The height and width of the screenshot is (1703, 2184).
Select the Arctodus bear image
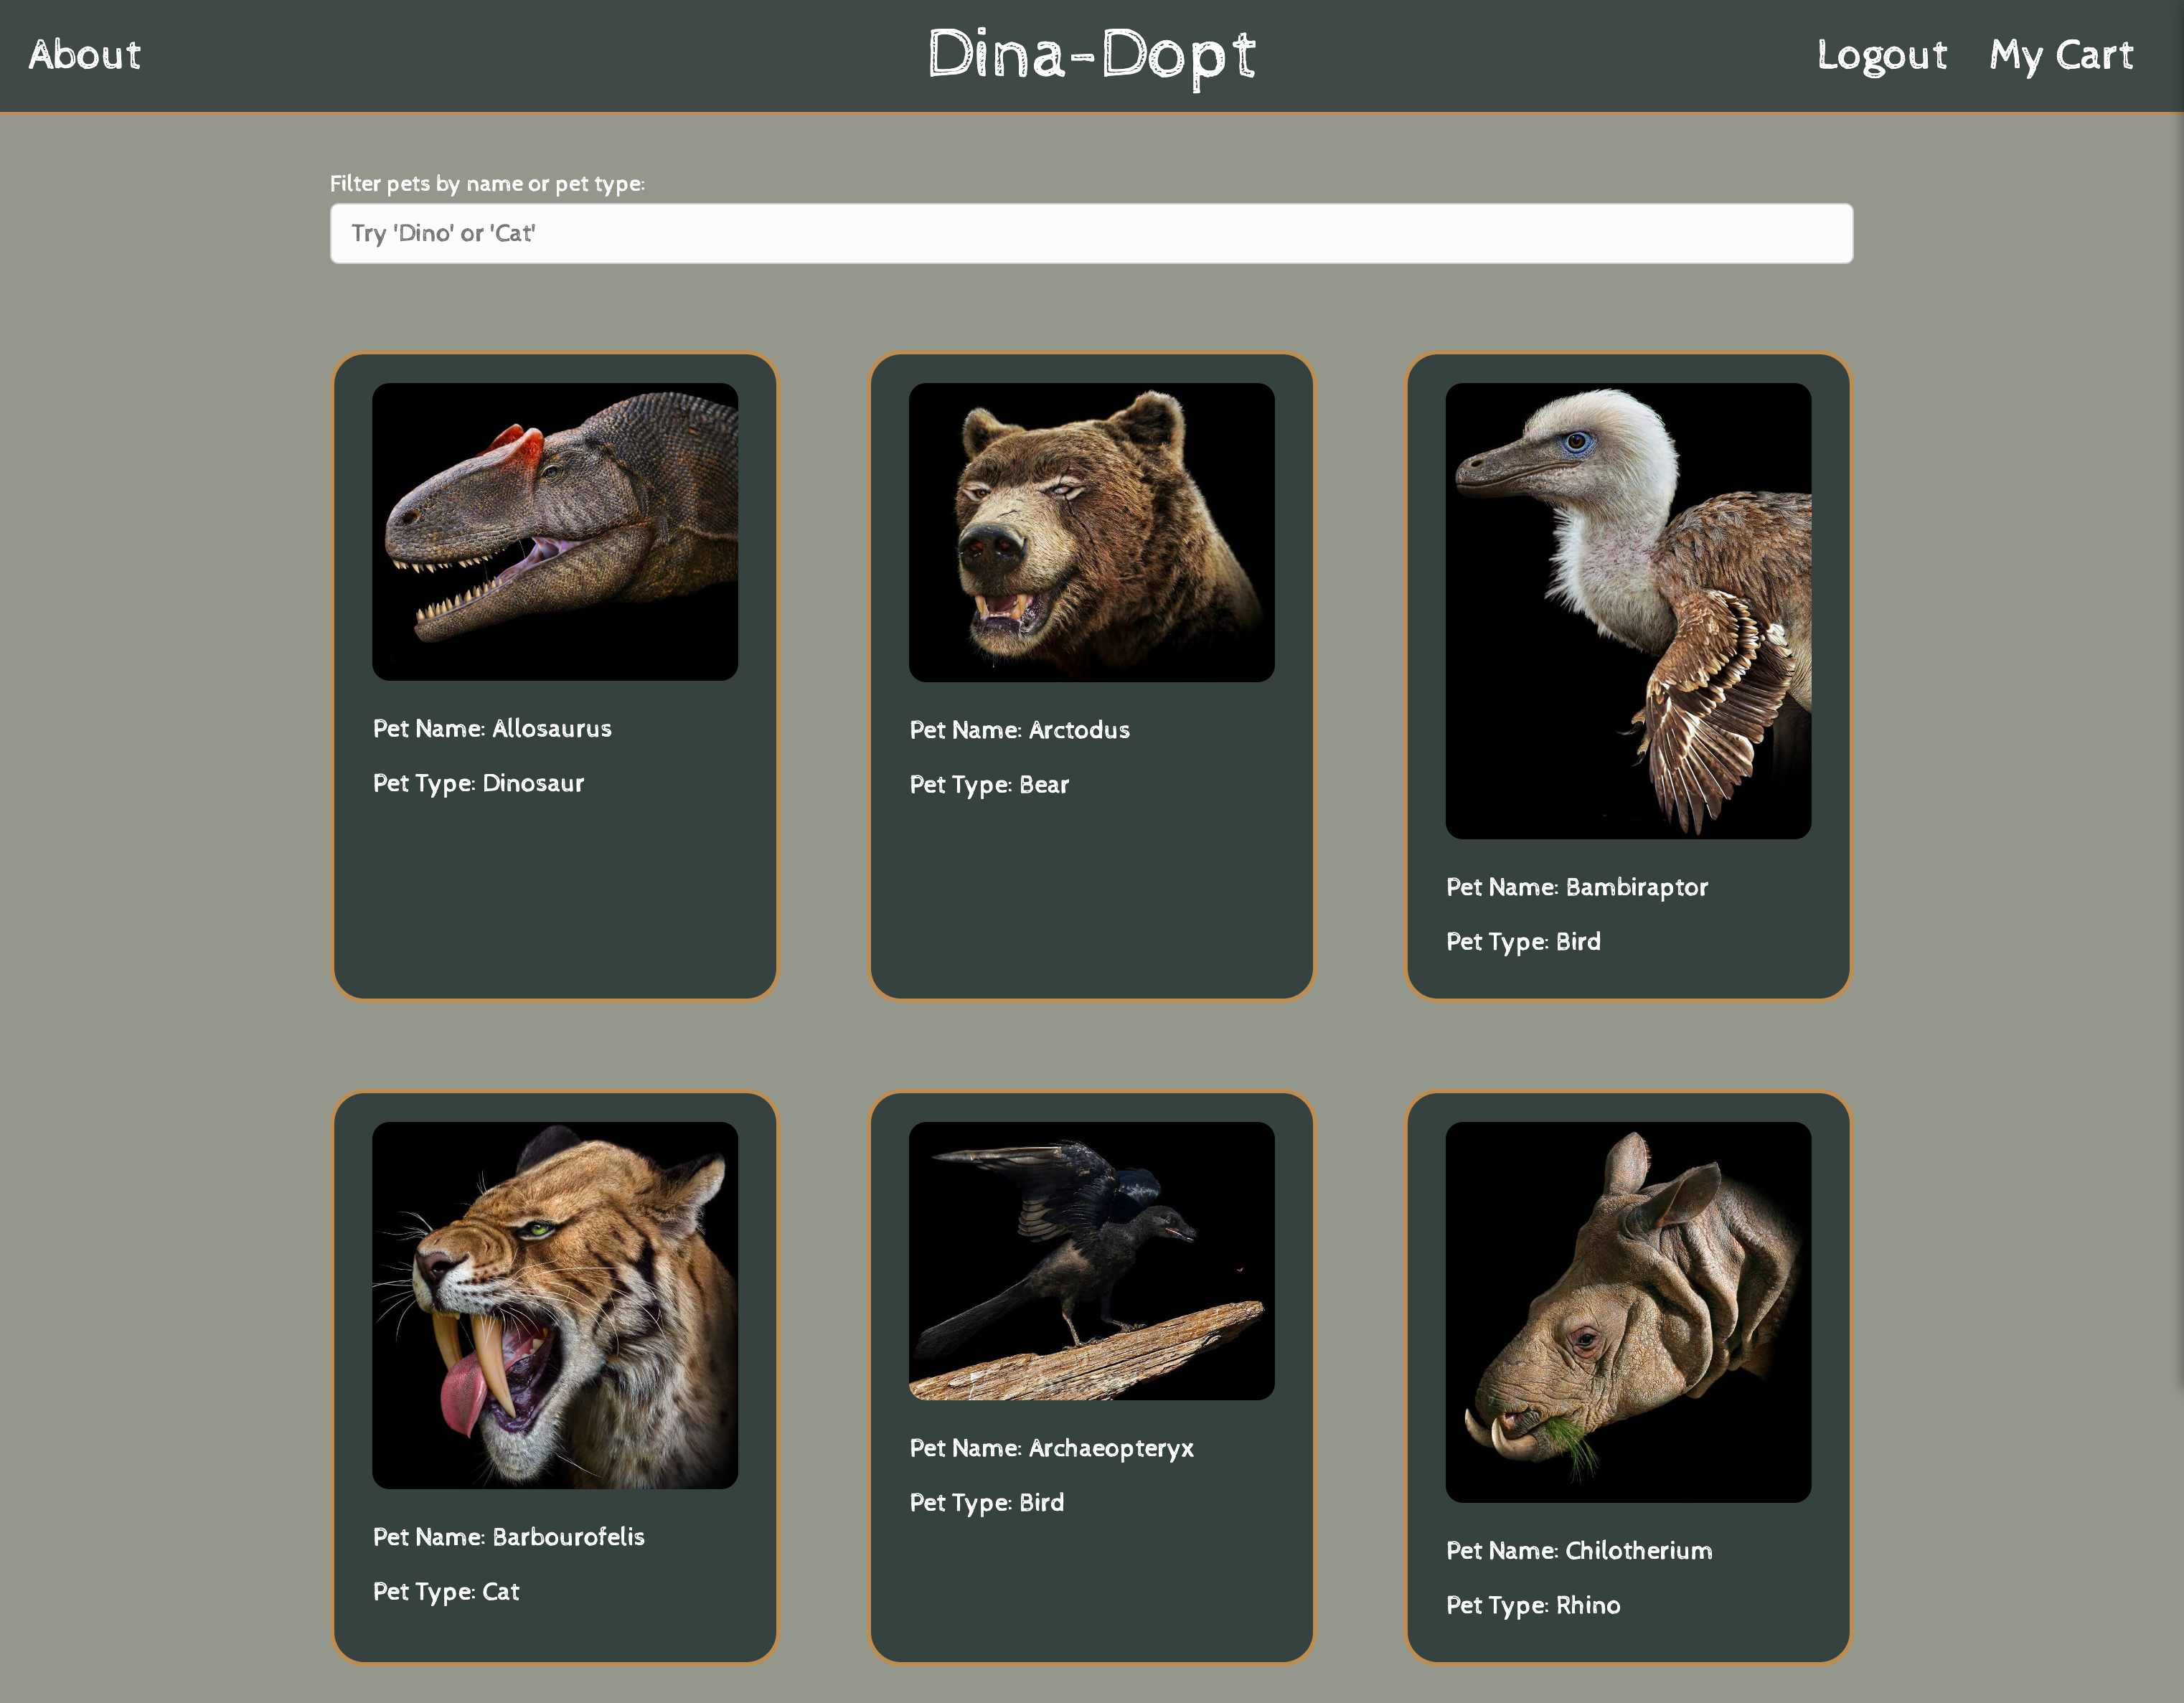point(1091,532)
